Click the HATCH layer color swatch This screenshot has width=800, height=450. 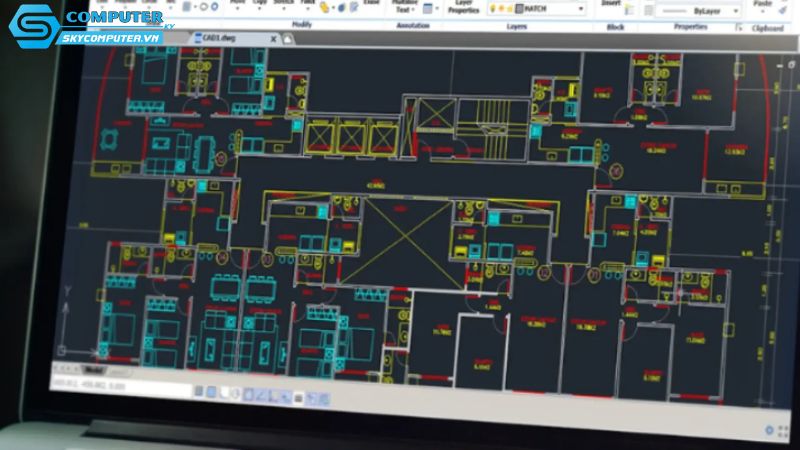tap(519, 9)
